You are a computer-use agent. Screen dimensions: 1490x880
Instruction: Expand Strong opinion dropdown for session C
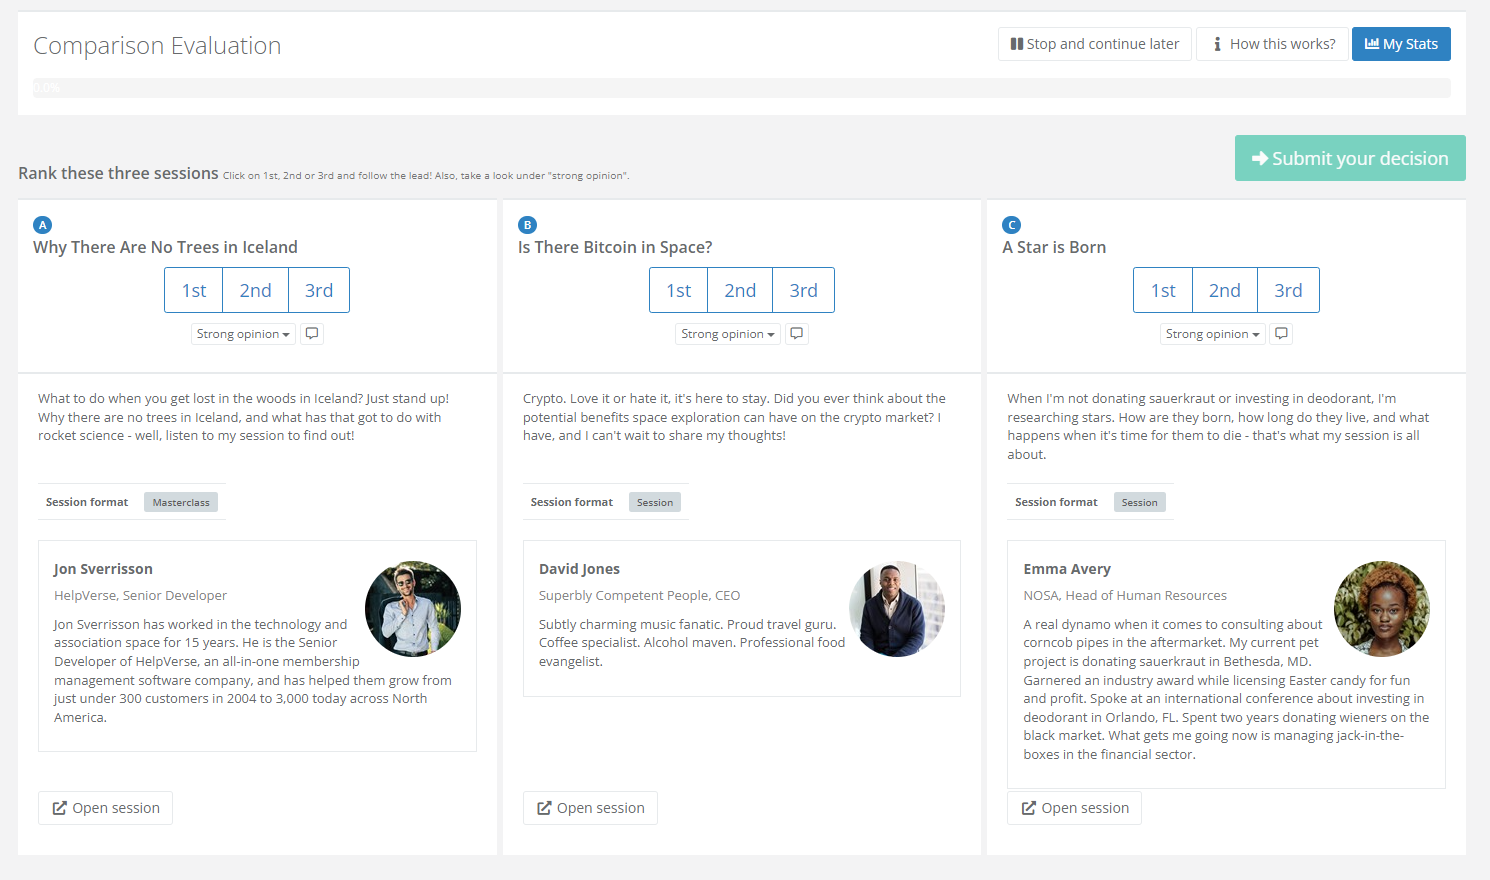tap(1212, 334)
